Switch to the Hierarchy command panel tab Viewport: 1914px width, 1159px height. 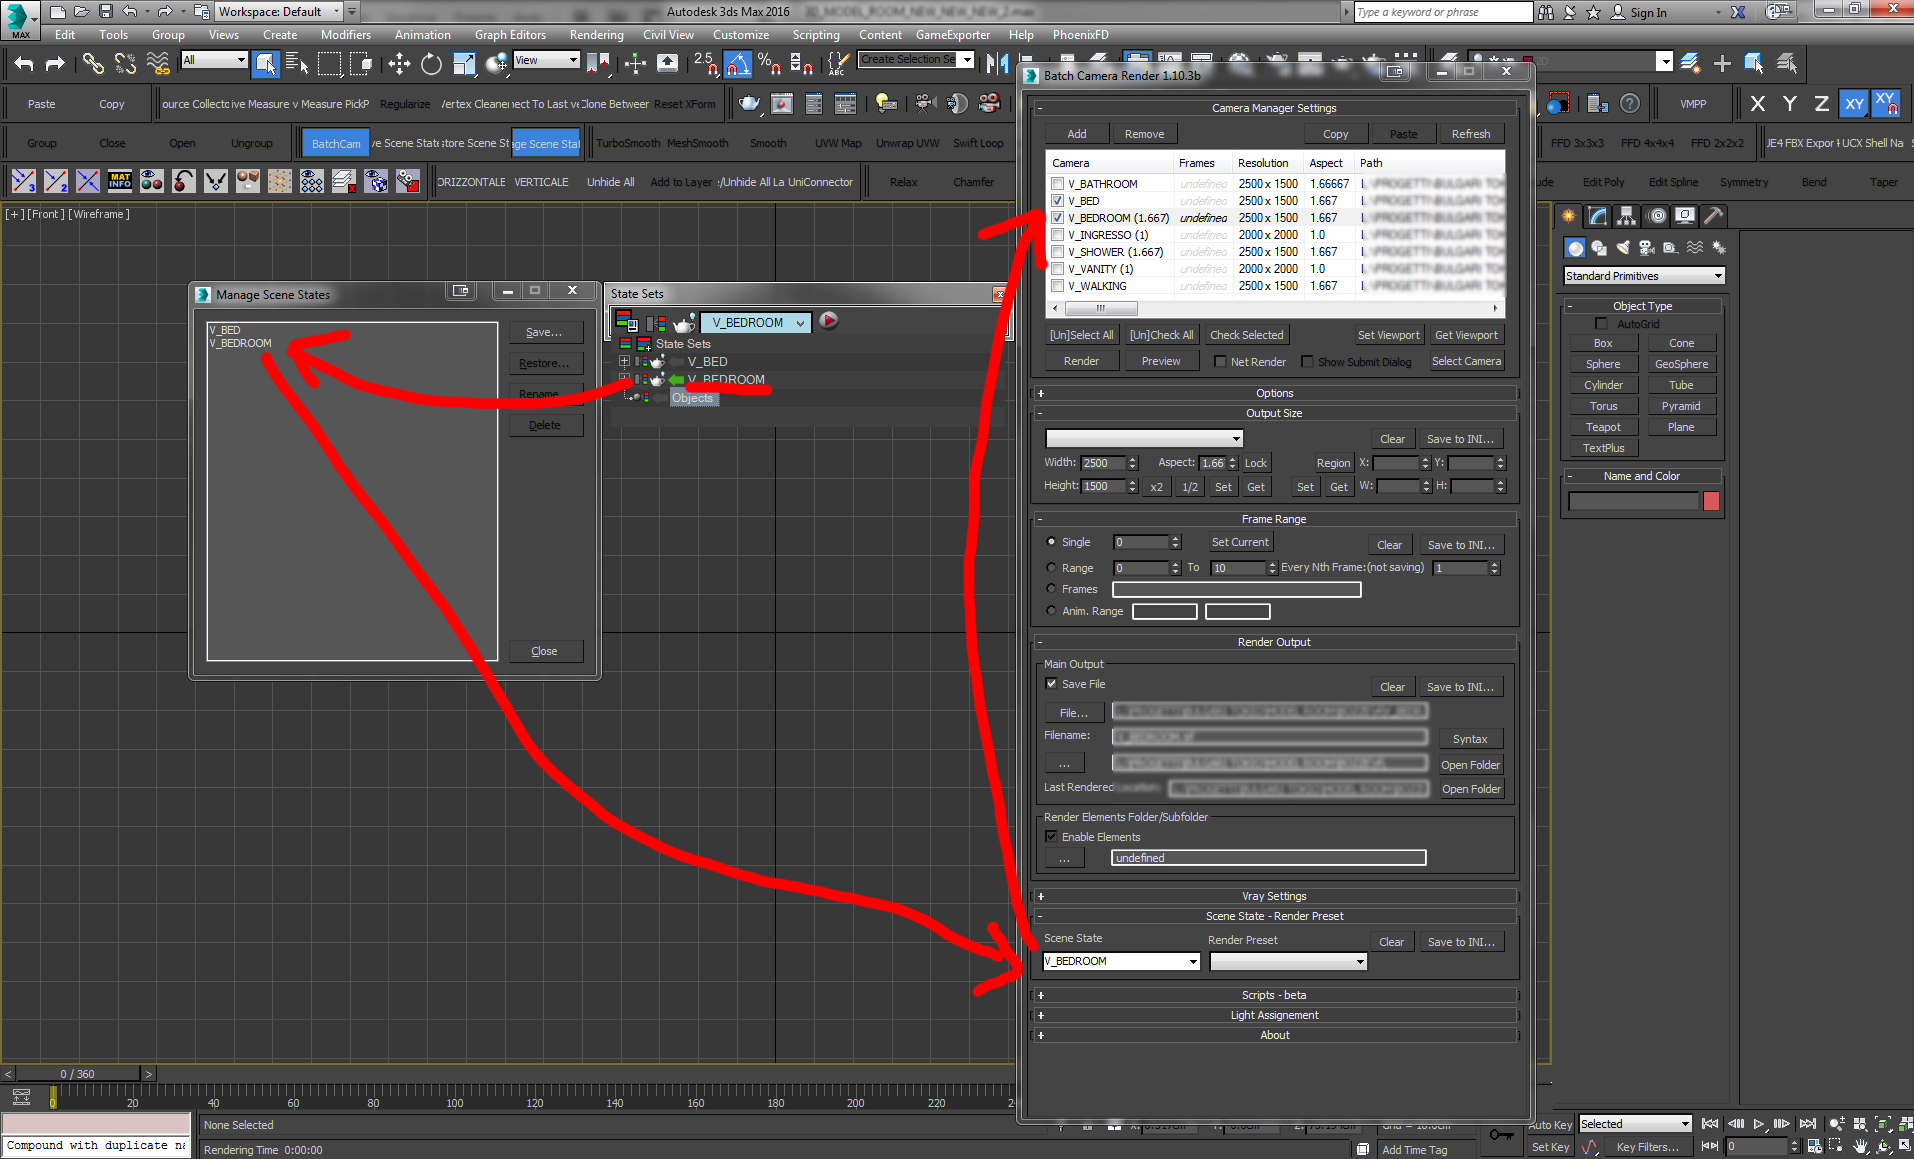tap(1627, 215)
